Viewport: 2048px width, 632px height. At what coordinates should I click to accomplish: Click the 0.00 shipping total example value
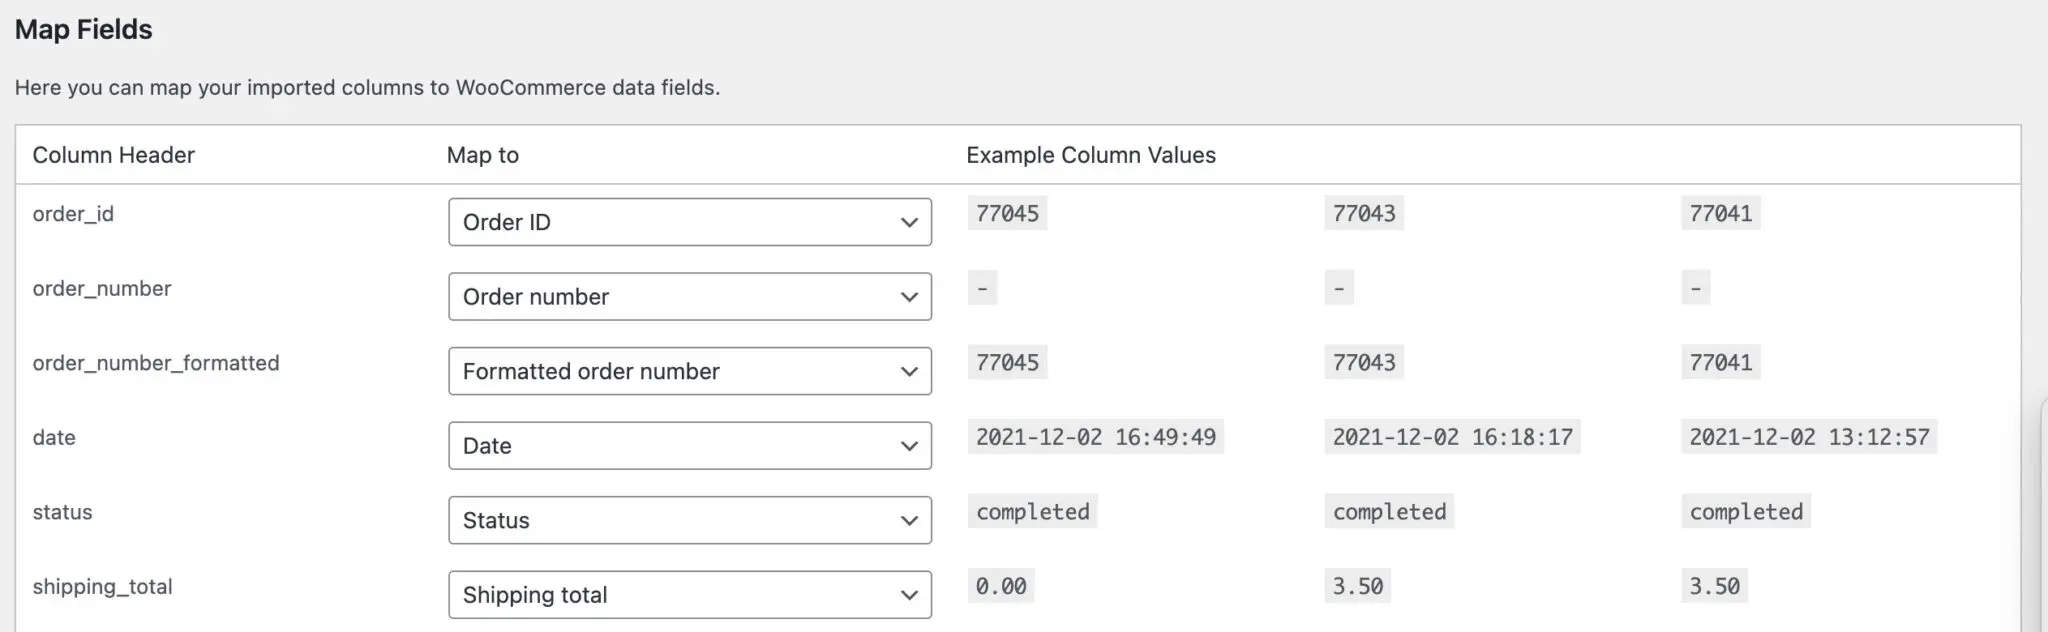[1001, 586]
